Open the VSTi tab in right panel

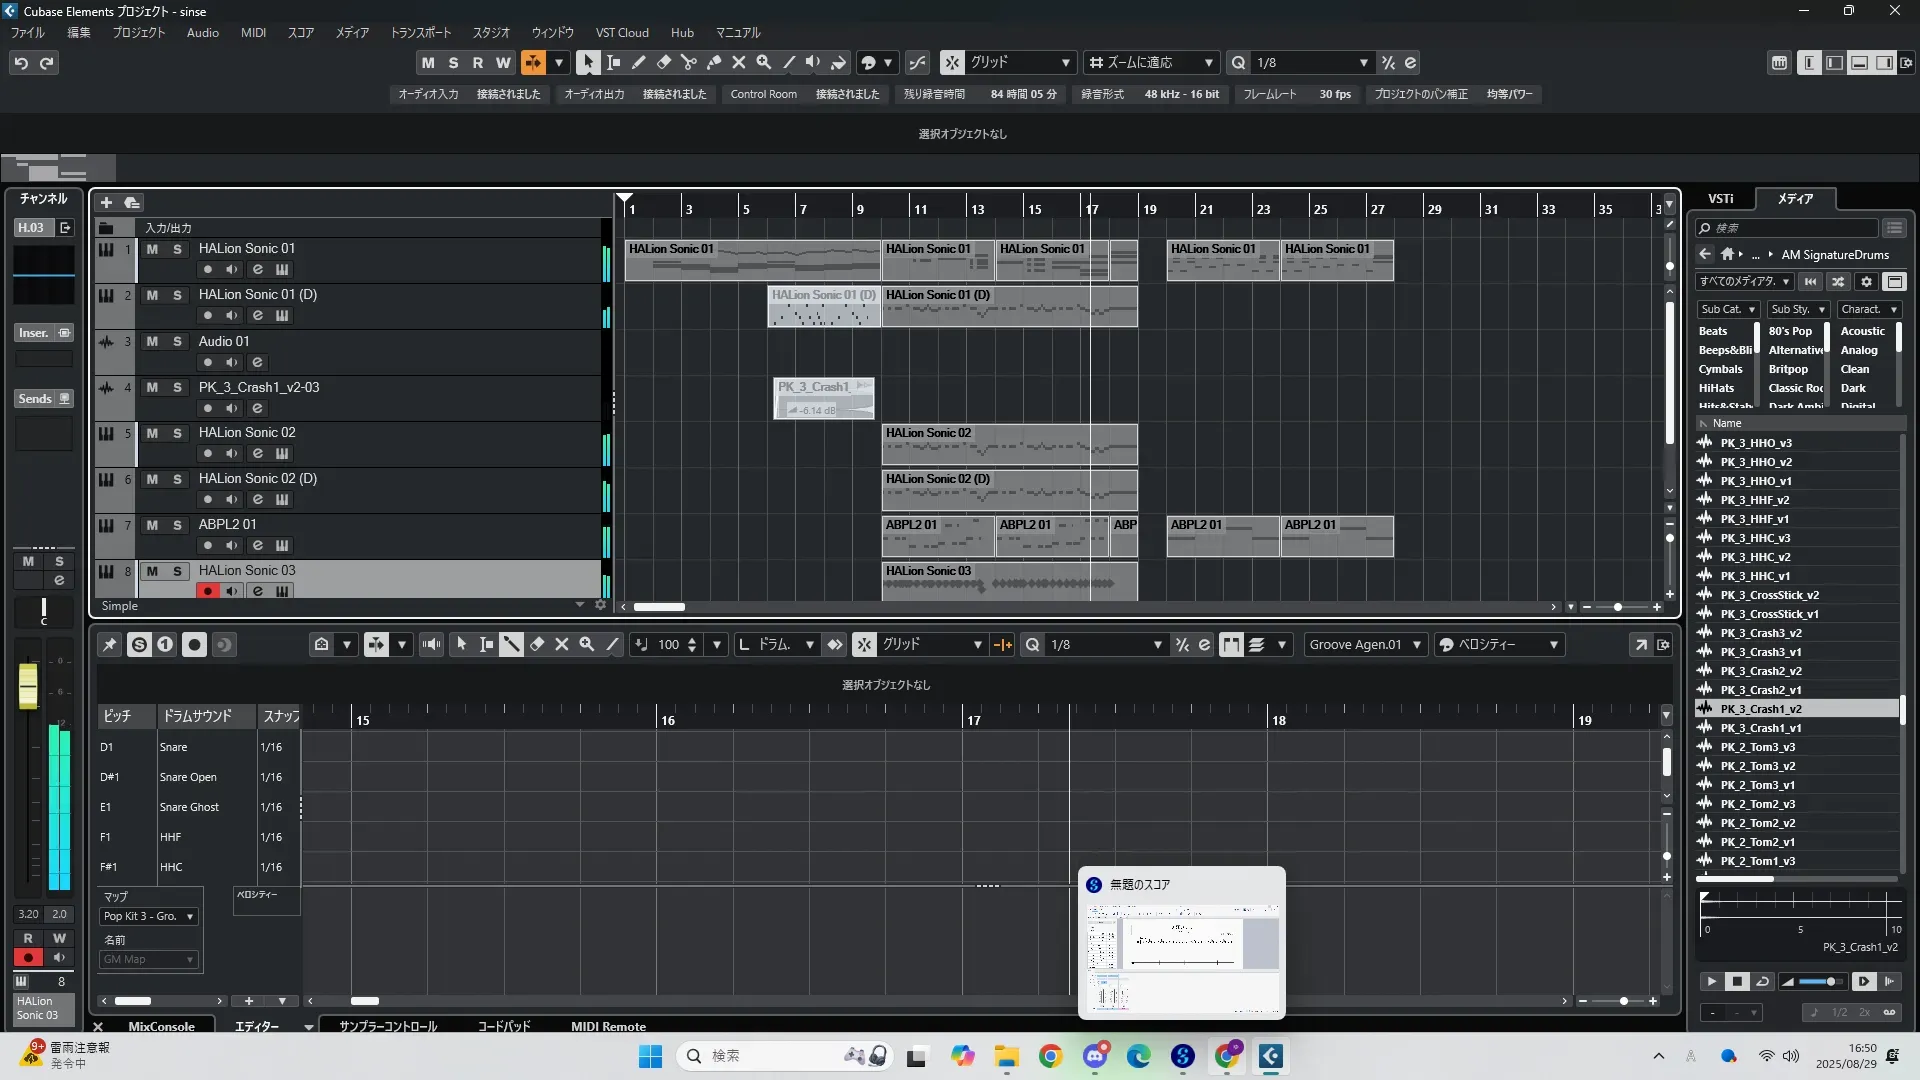[1720, 199]
